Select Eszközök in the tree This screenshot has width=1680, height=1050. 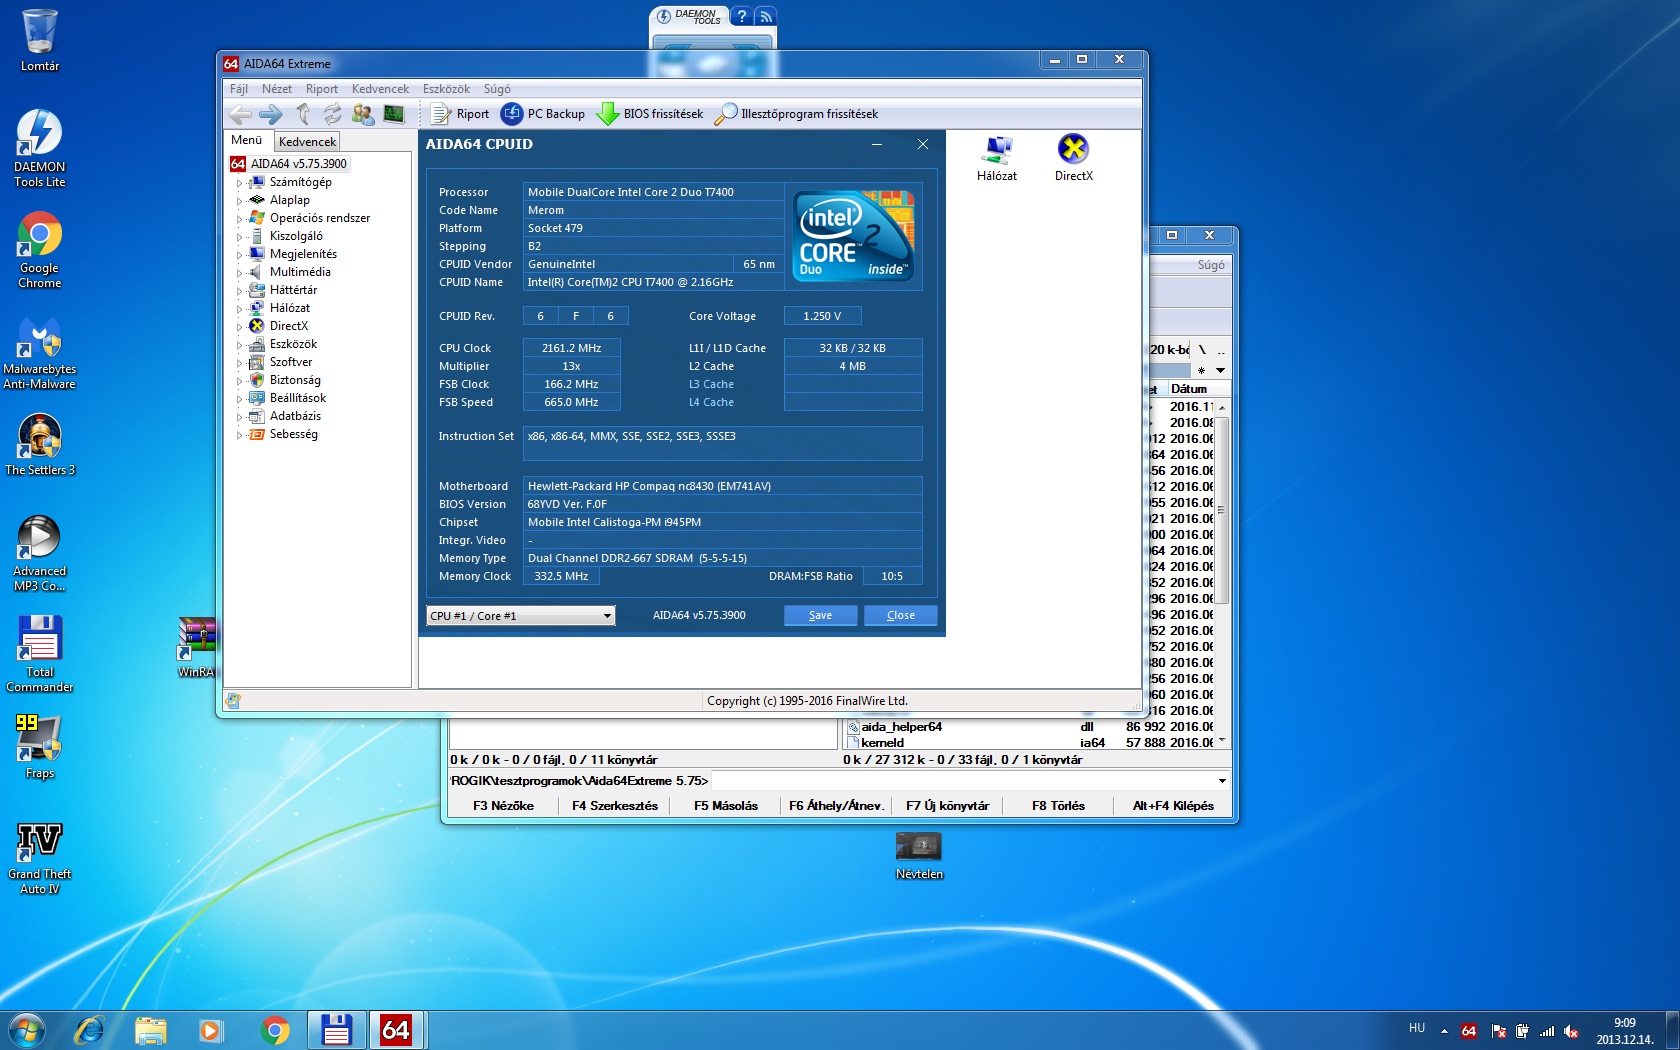pyautogui.click(x=293, y=344)
